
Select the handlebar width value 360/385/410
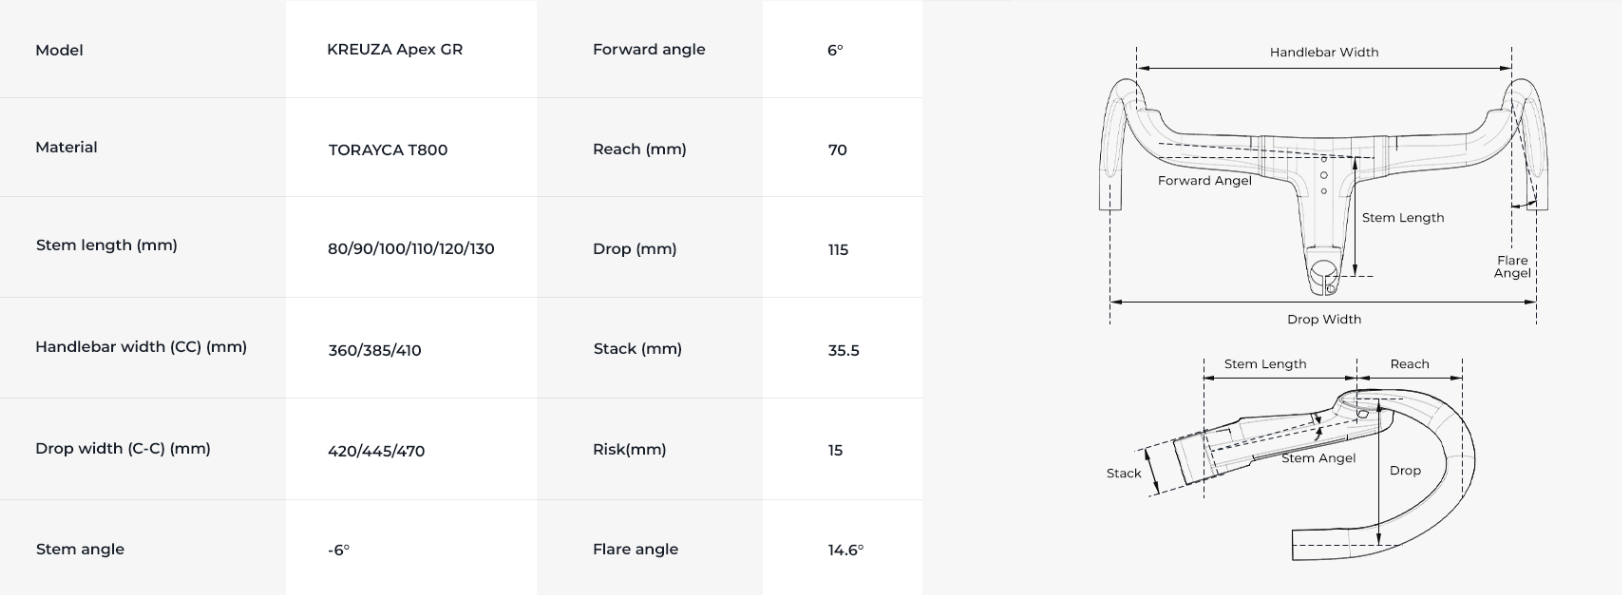pos(374,351)
